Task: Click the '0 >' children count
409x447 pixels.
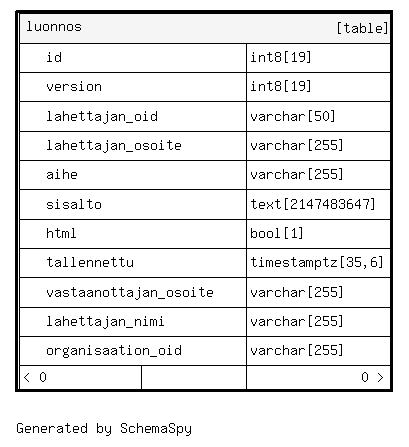Action: (372, 377)
